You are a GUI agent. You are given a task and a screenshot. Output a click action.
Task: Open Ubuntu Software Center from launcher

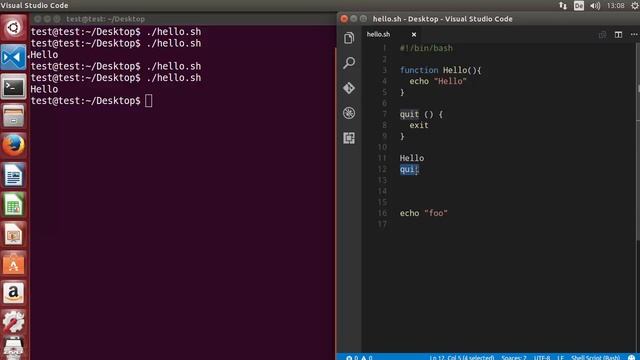(13, 264)
